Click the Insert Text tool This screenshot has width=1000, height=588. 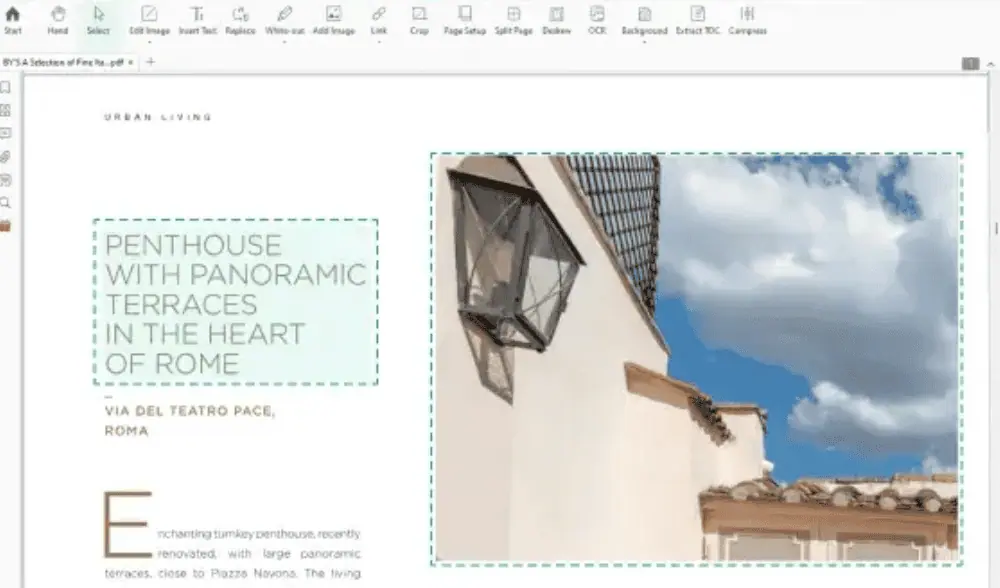[197, 19]
